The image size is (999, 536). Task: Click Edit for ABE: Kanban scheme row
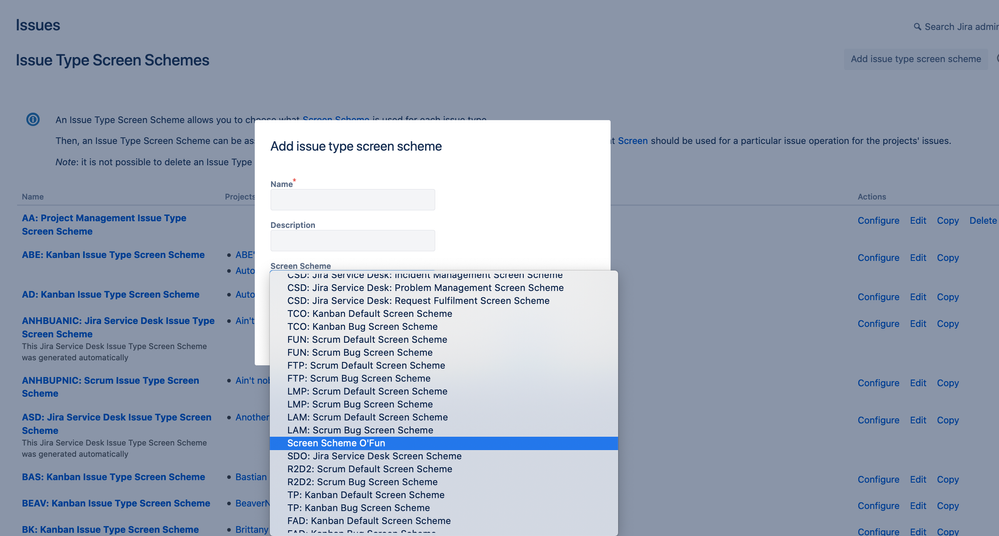point(918,258)
